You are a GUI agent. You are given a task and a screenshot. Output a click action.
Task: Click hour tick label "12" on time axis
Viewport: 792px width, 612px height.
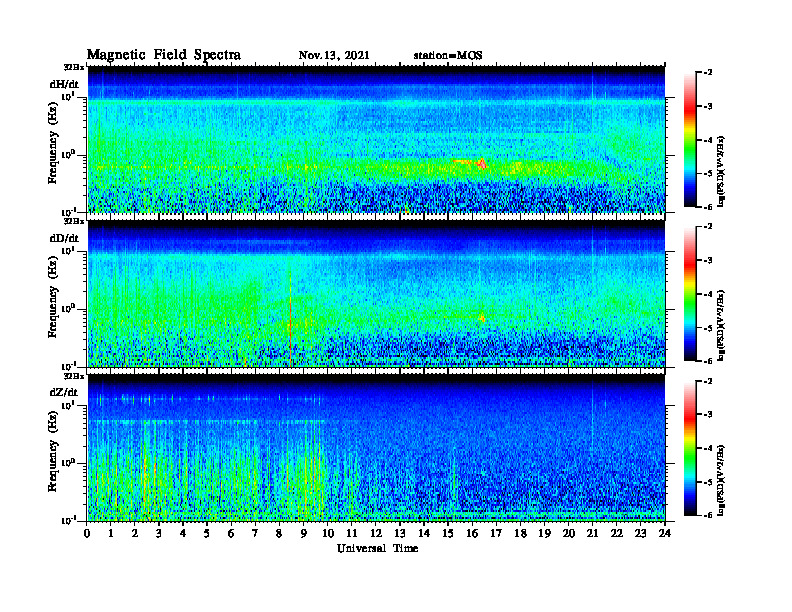(376, 534)
